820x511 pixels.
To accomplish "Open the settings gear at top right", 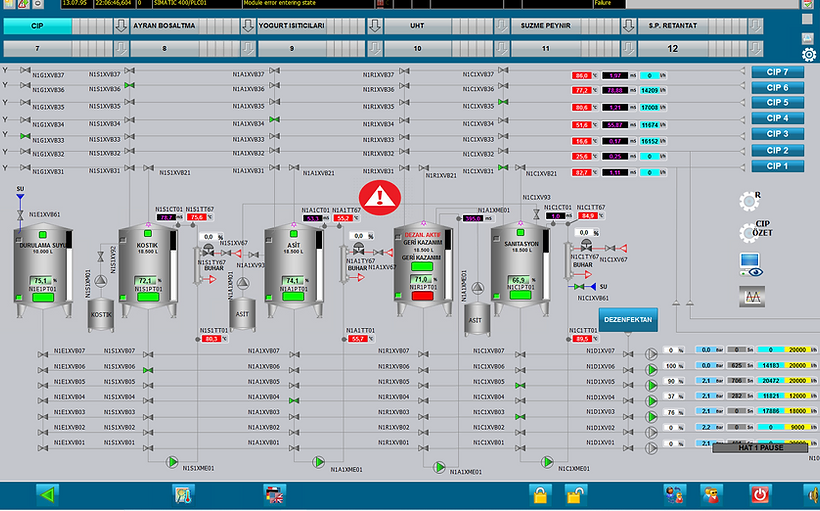I will pyautogui.click(x=808, y=54).
